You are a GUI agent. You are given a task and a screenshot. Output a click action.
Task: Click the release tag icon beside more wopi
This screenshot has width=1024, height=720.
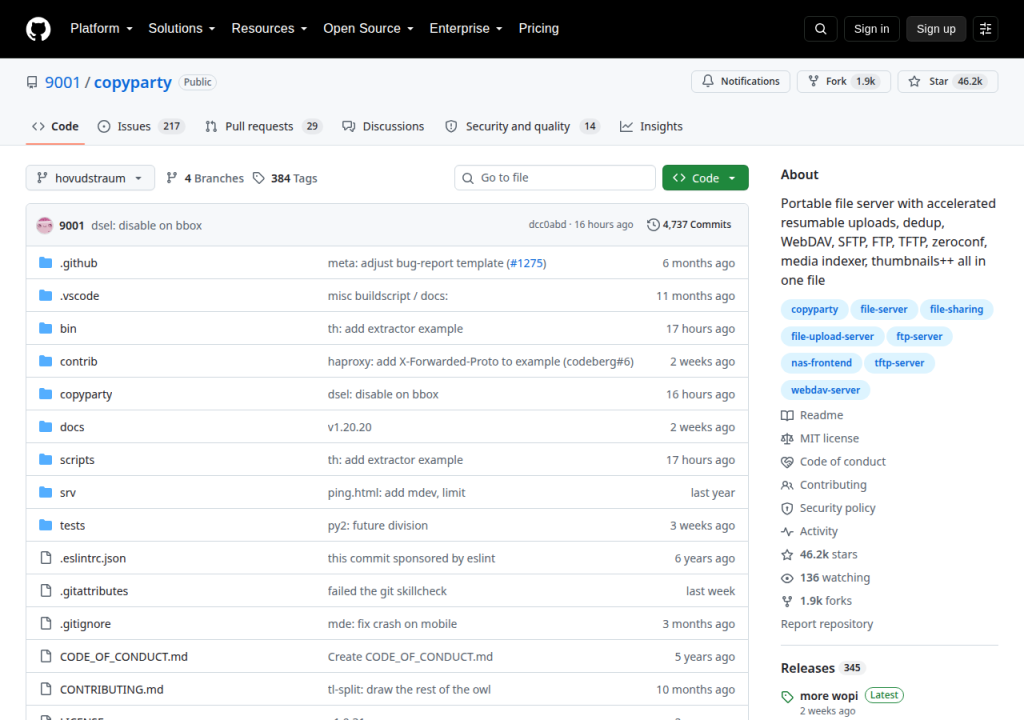click(x=787, y=696)
